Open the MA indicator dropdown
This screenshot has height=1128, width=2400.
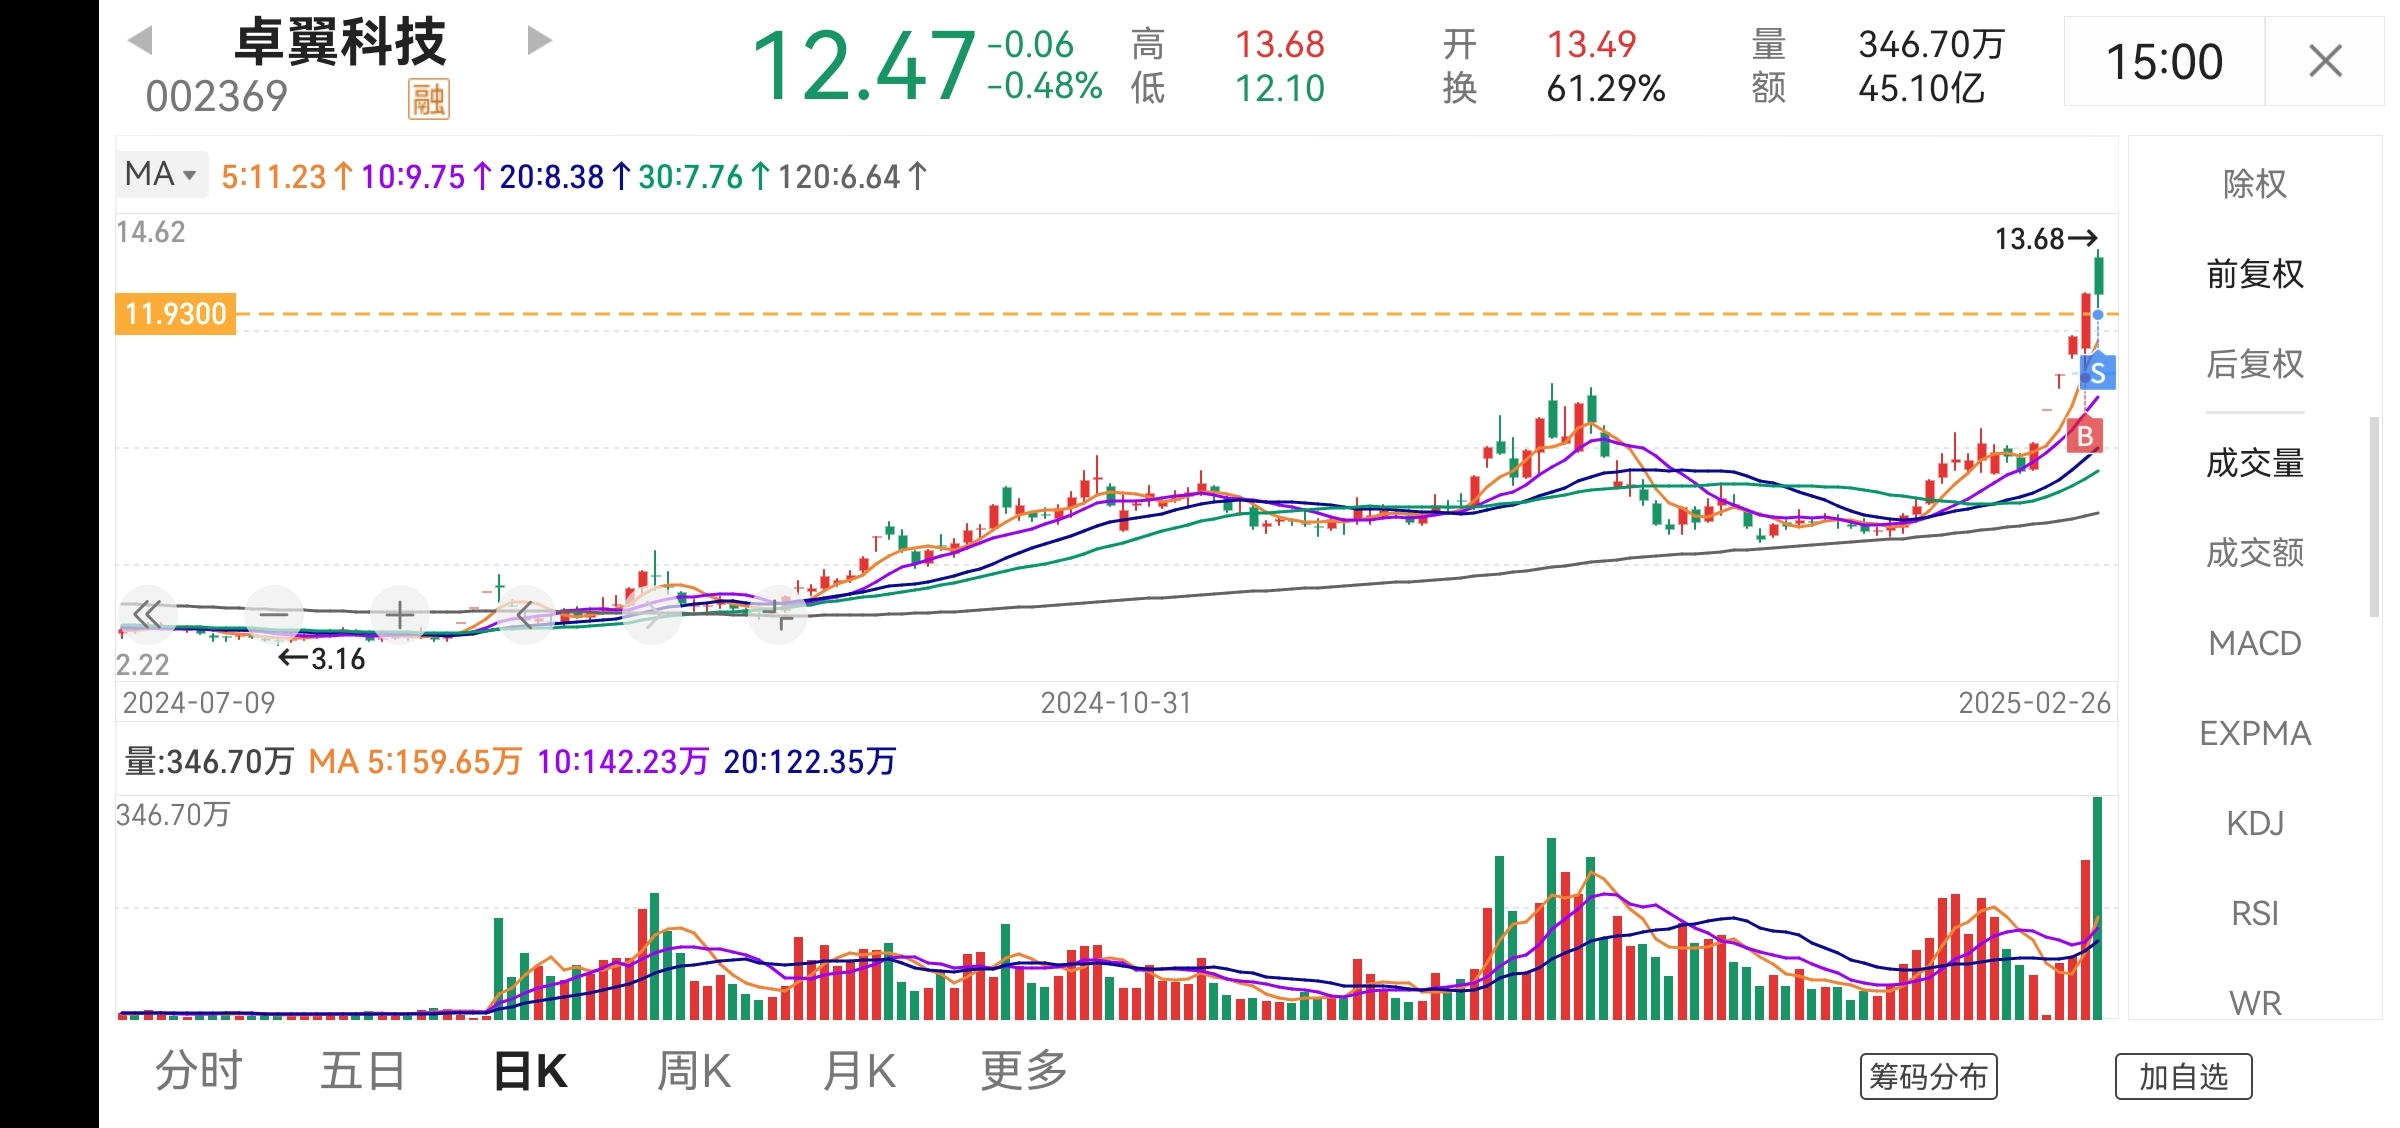coord(160,174)
